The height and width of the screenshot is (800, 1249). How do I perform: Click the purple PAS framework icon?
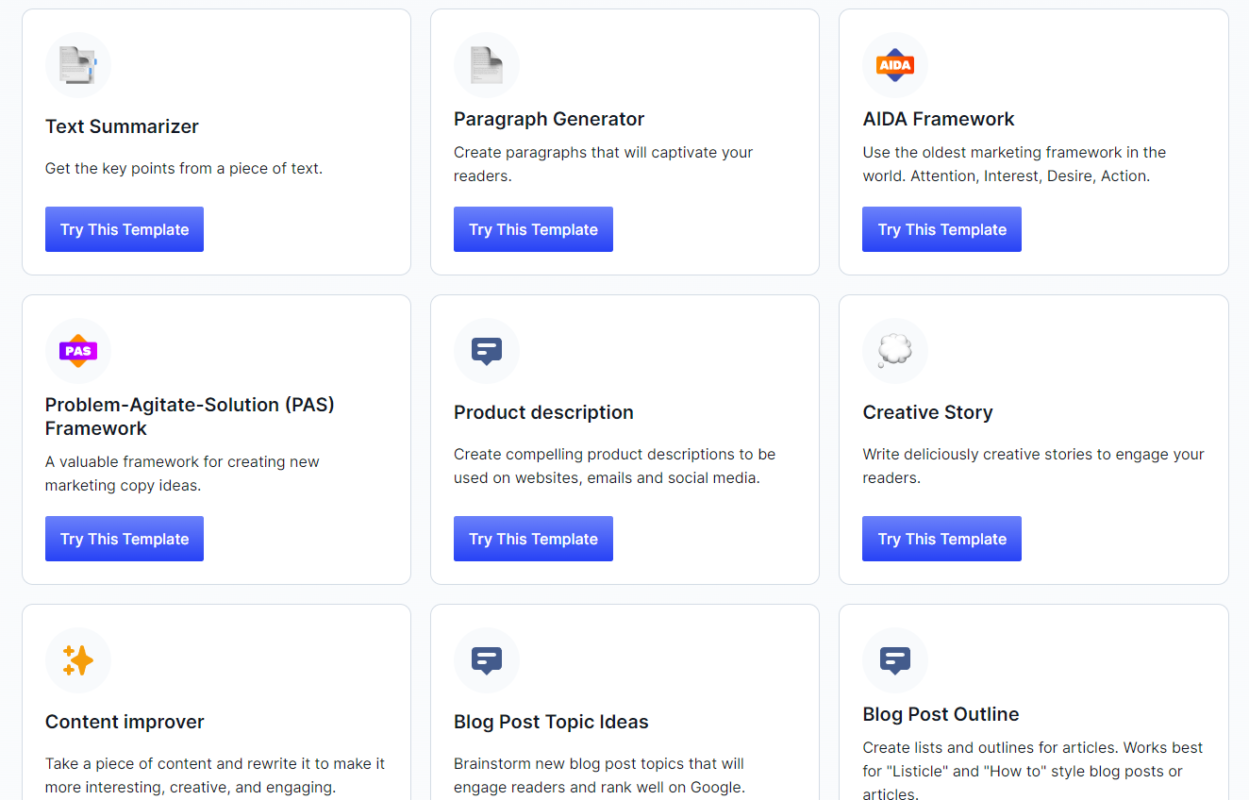78,351
